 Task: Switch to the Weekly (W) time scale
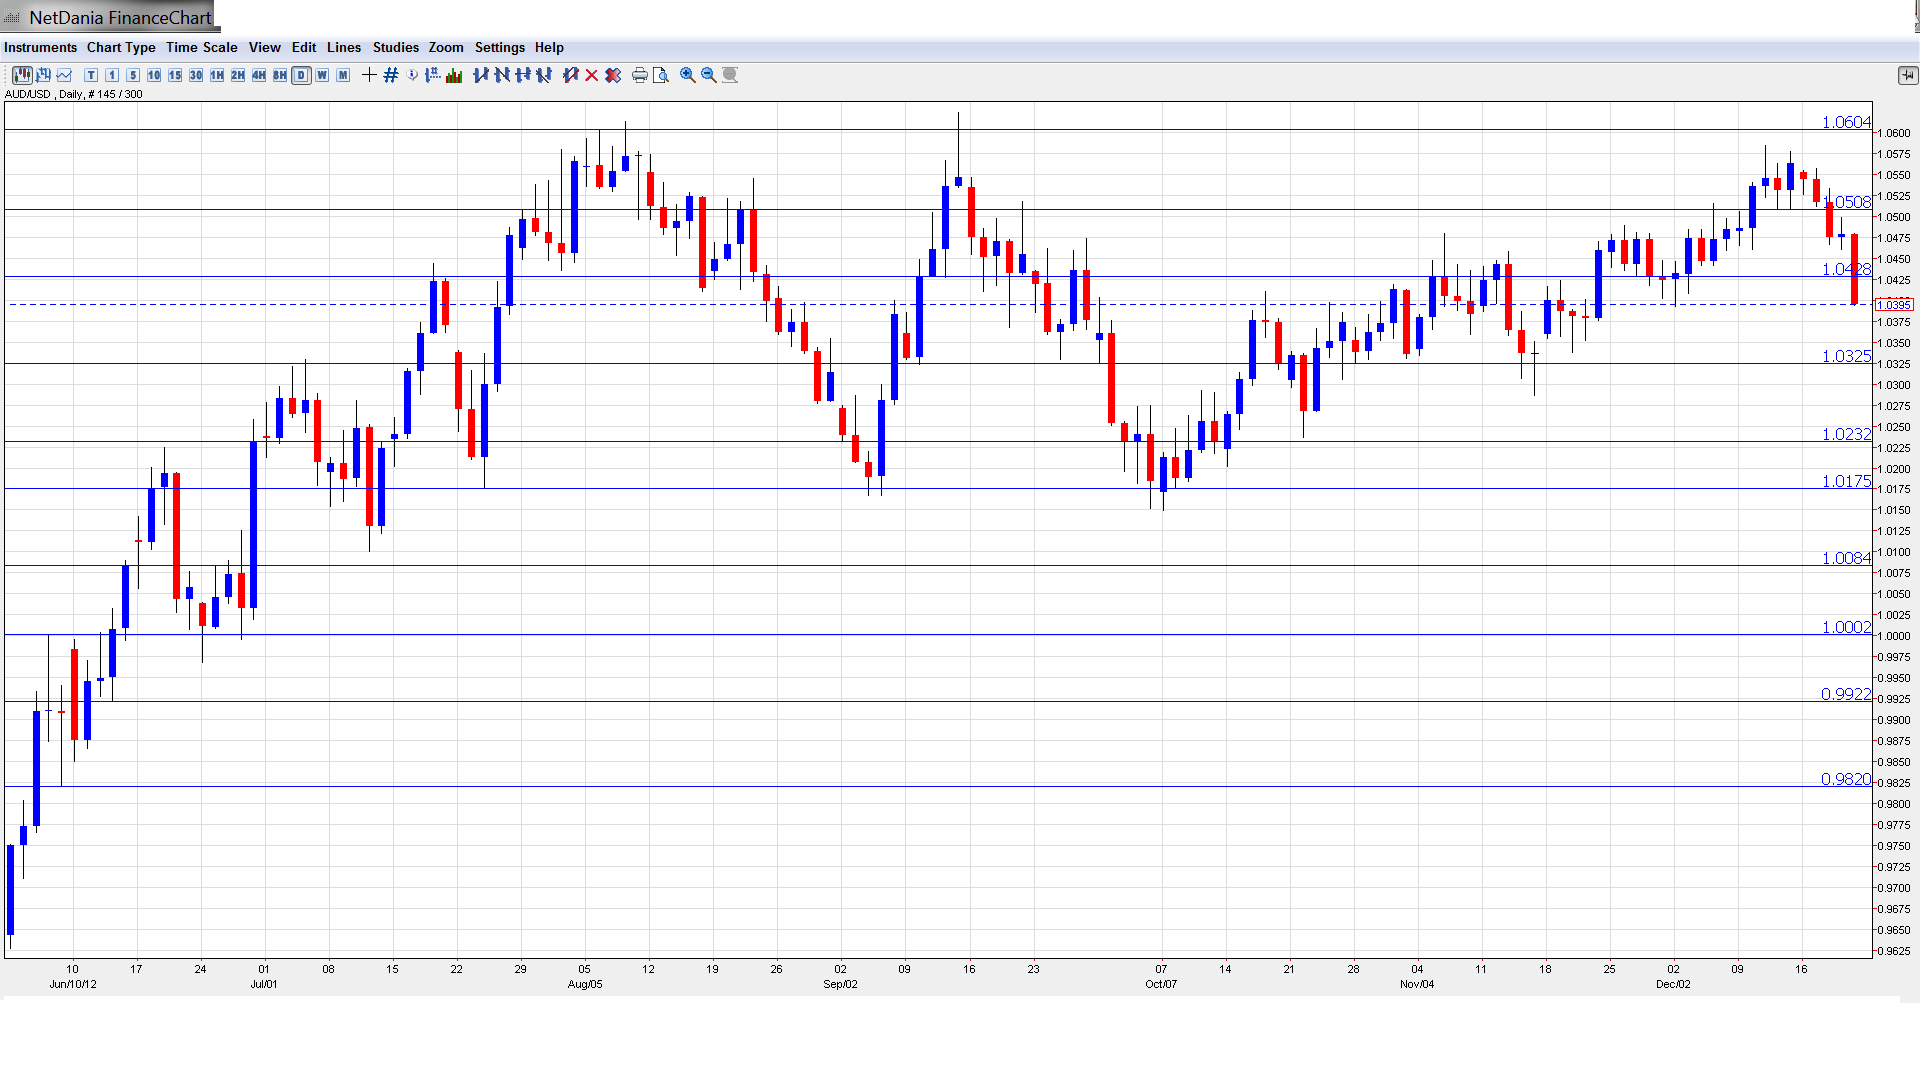pos(322,75)
